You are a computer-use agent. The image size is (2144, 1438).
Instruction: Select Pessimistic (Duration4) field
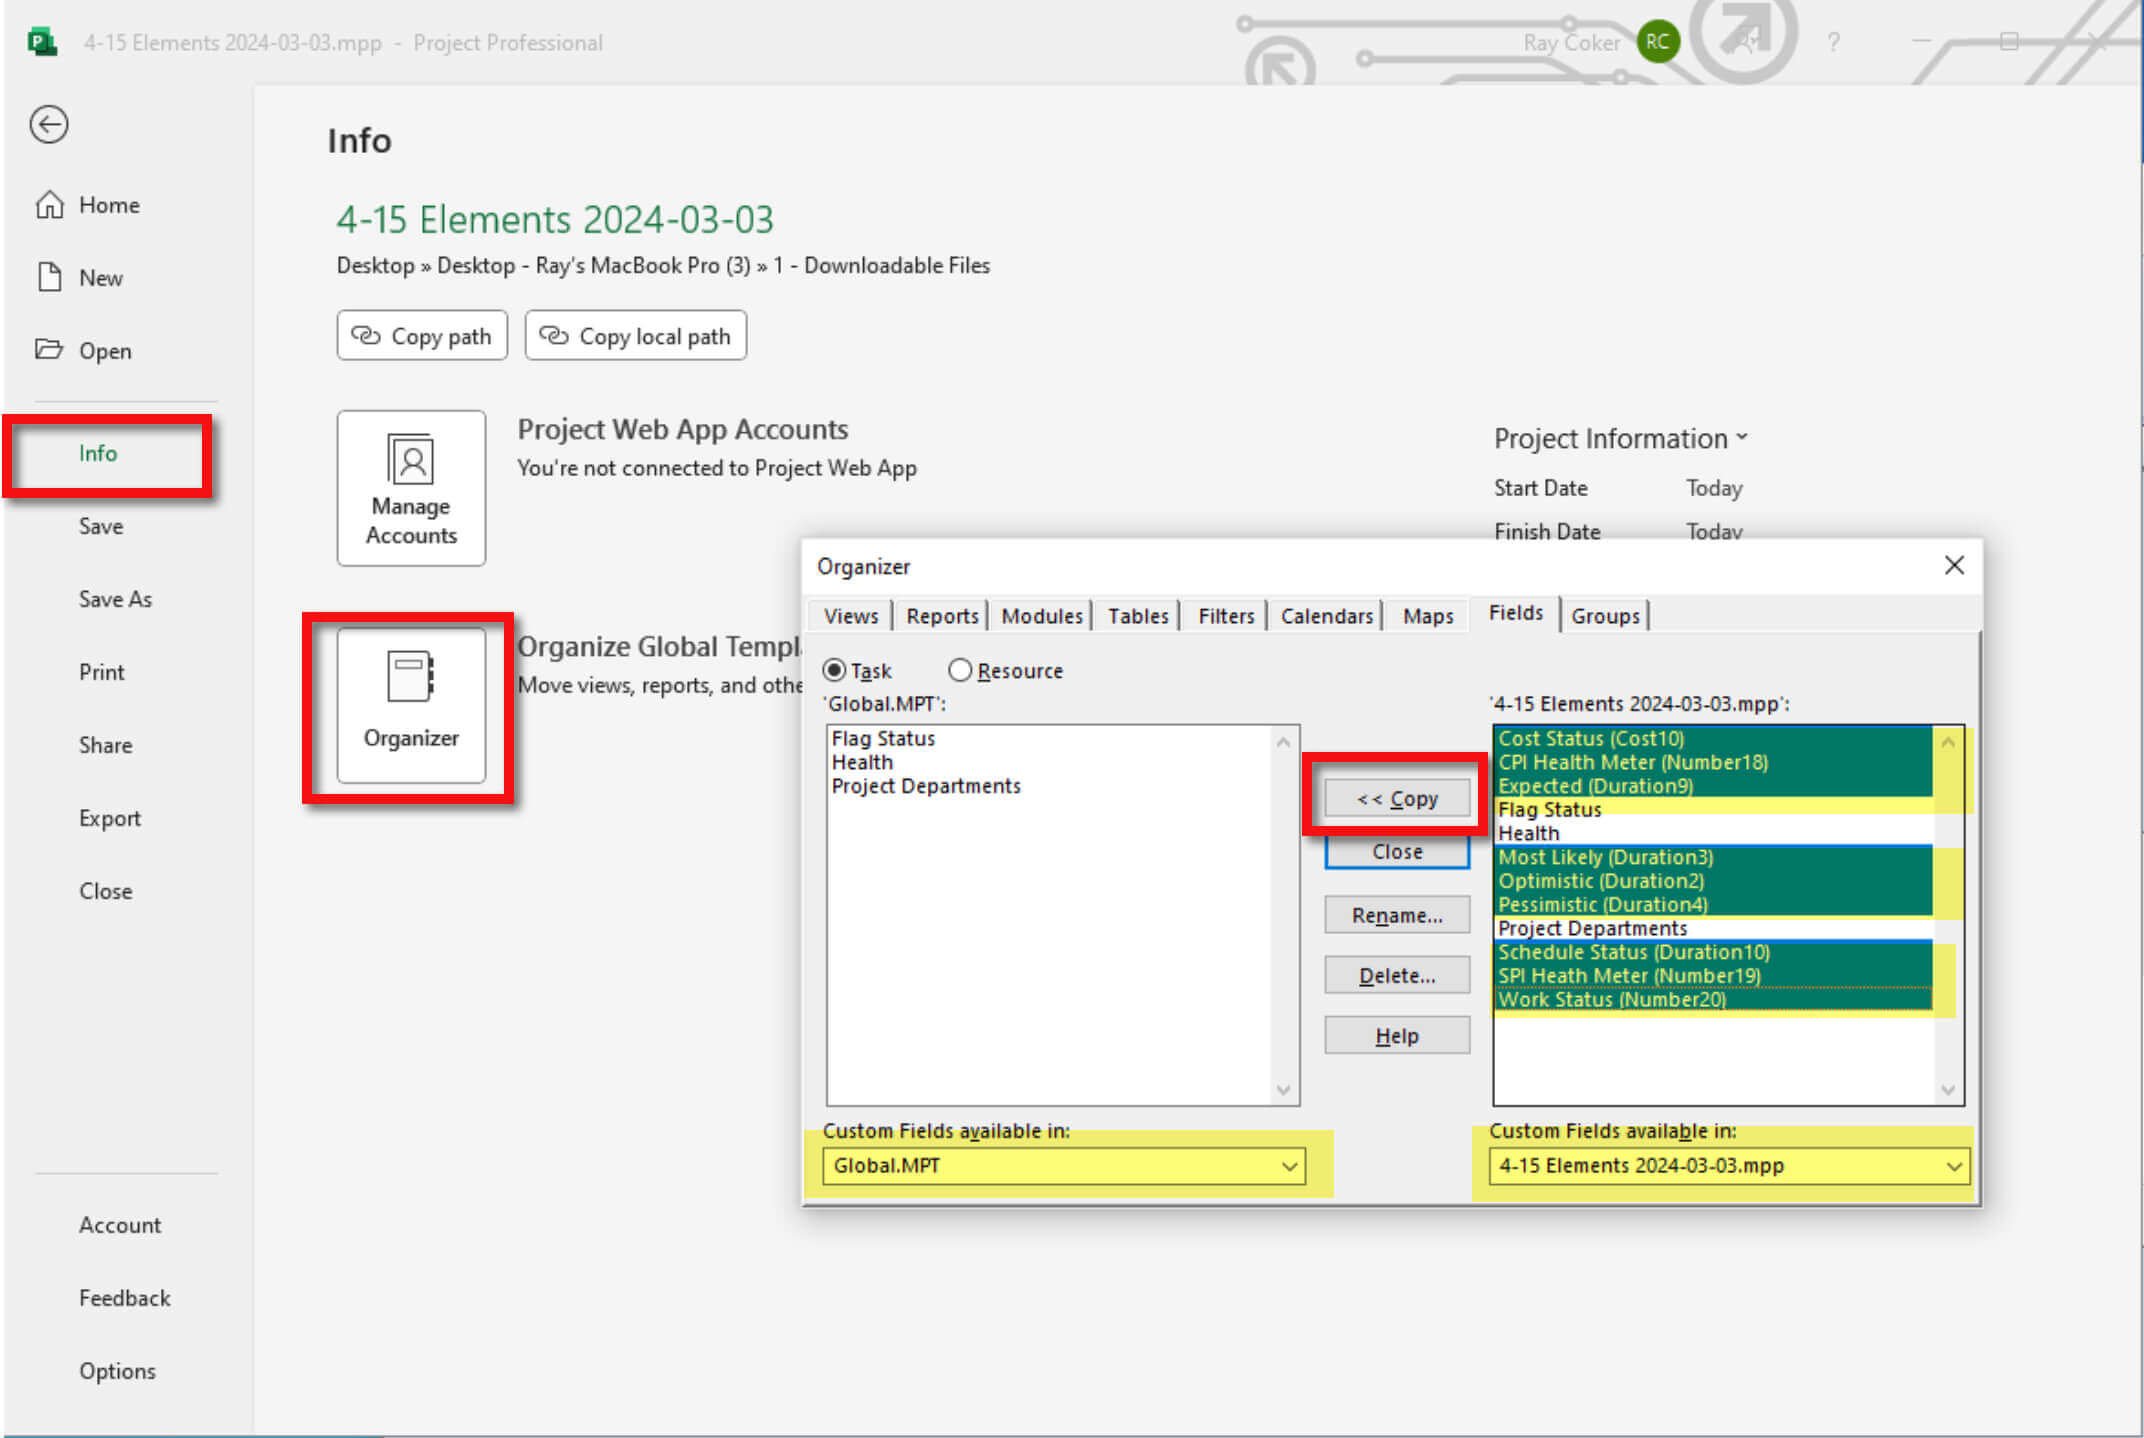(1714, 905)
